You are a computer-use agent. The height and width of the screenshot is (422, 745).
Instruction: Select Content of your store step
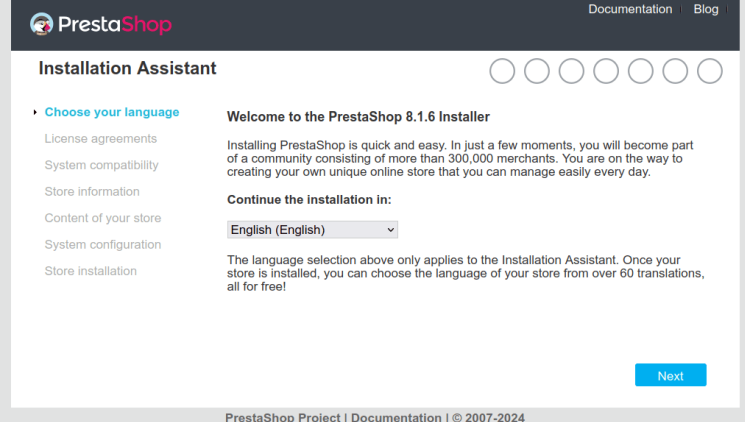pos(103,218)
